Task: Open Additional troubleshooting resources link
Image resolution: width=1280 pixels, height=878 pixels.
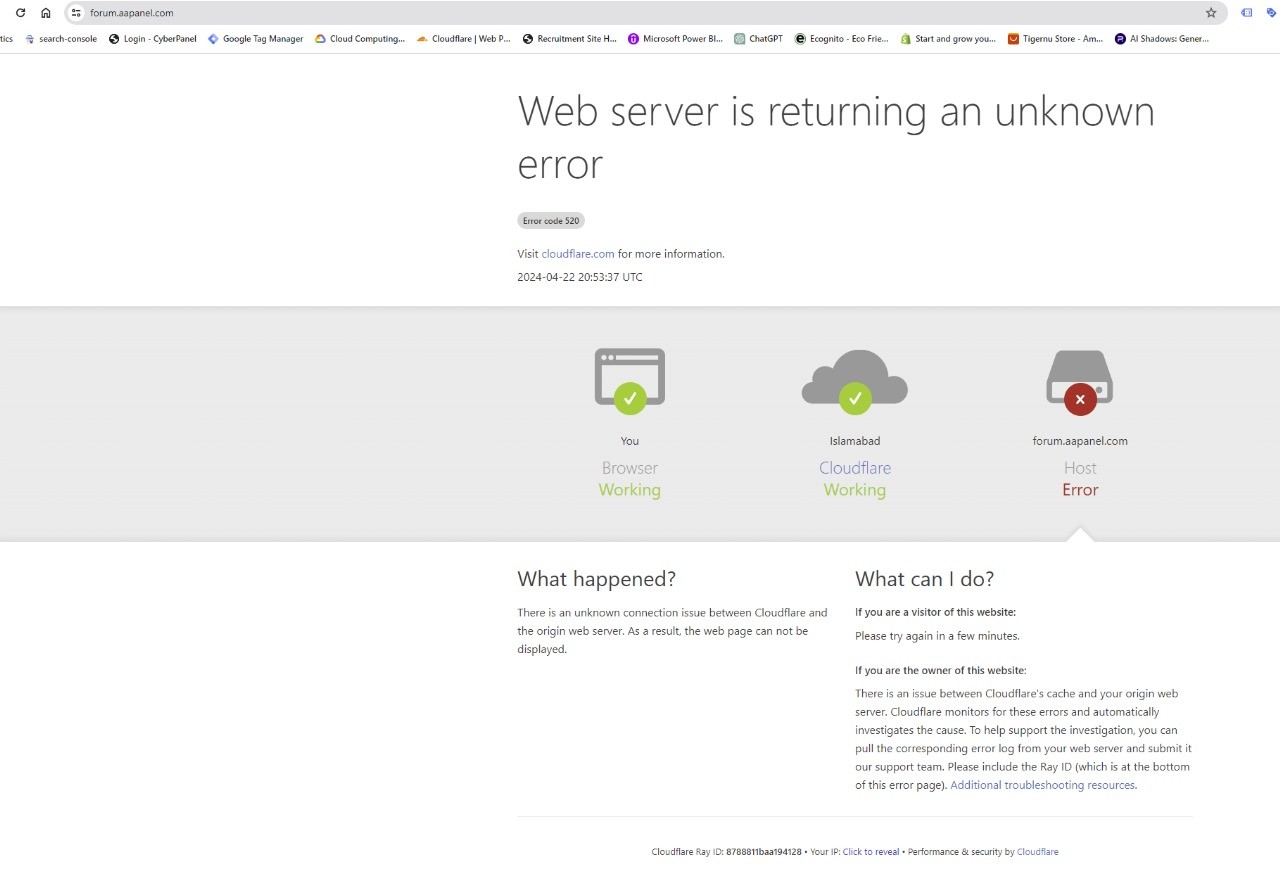Action: [1043, 785]
